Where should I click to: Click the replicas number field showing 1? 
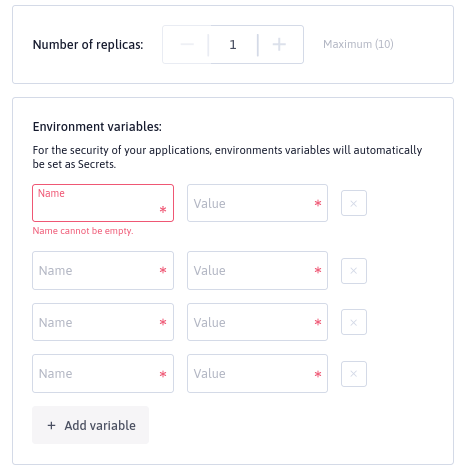tap(233, 44)
